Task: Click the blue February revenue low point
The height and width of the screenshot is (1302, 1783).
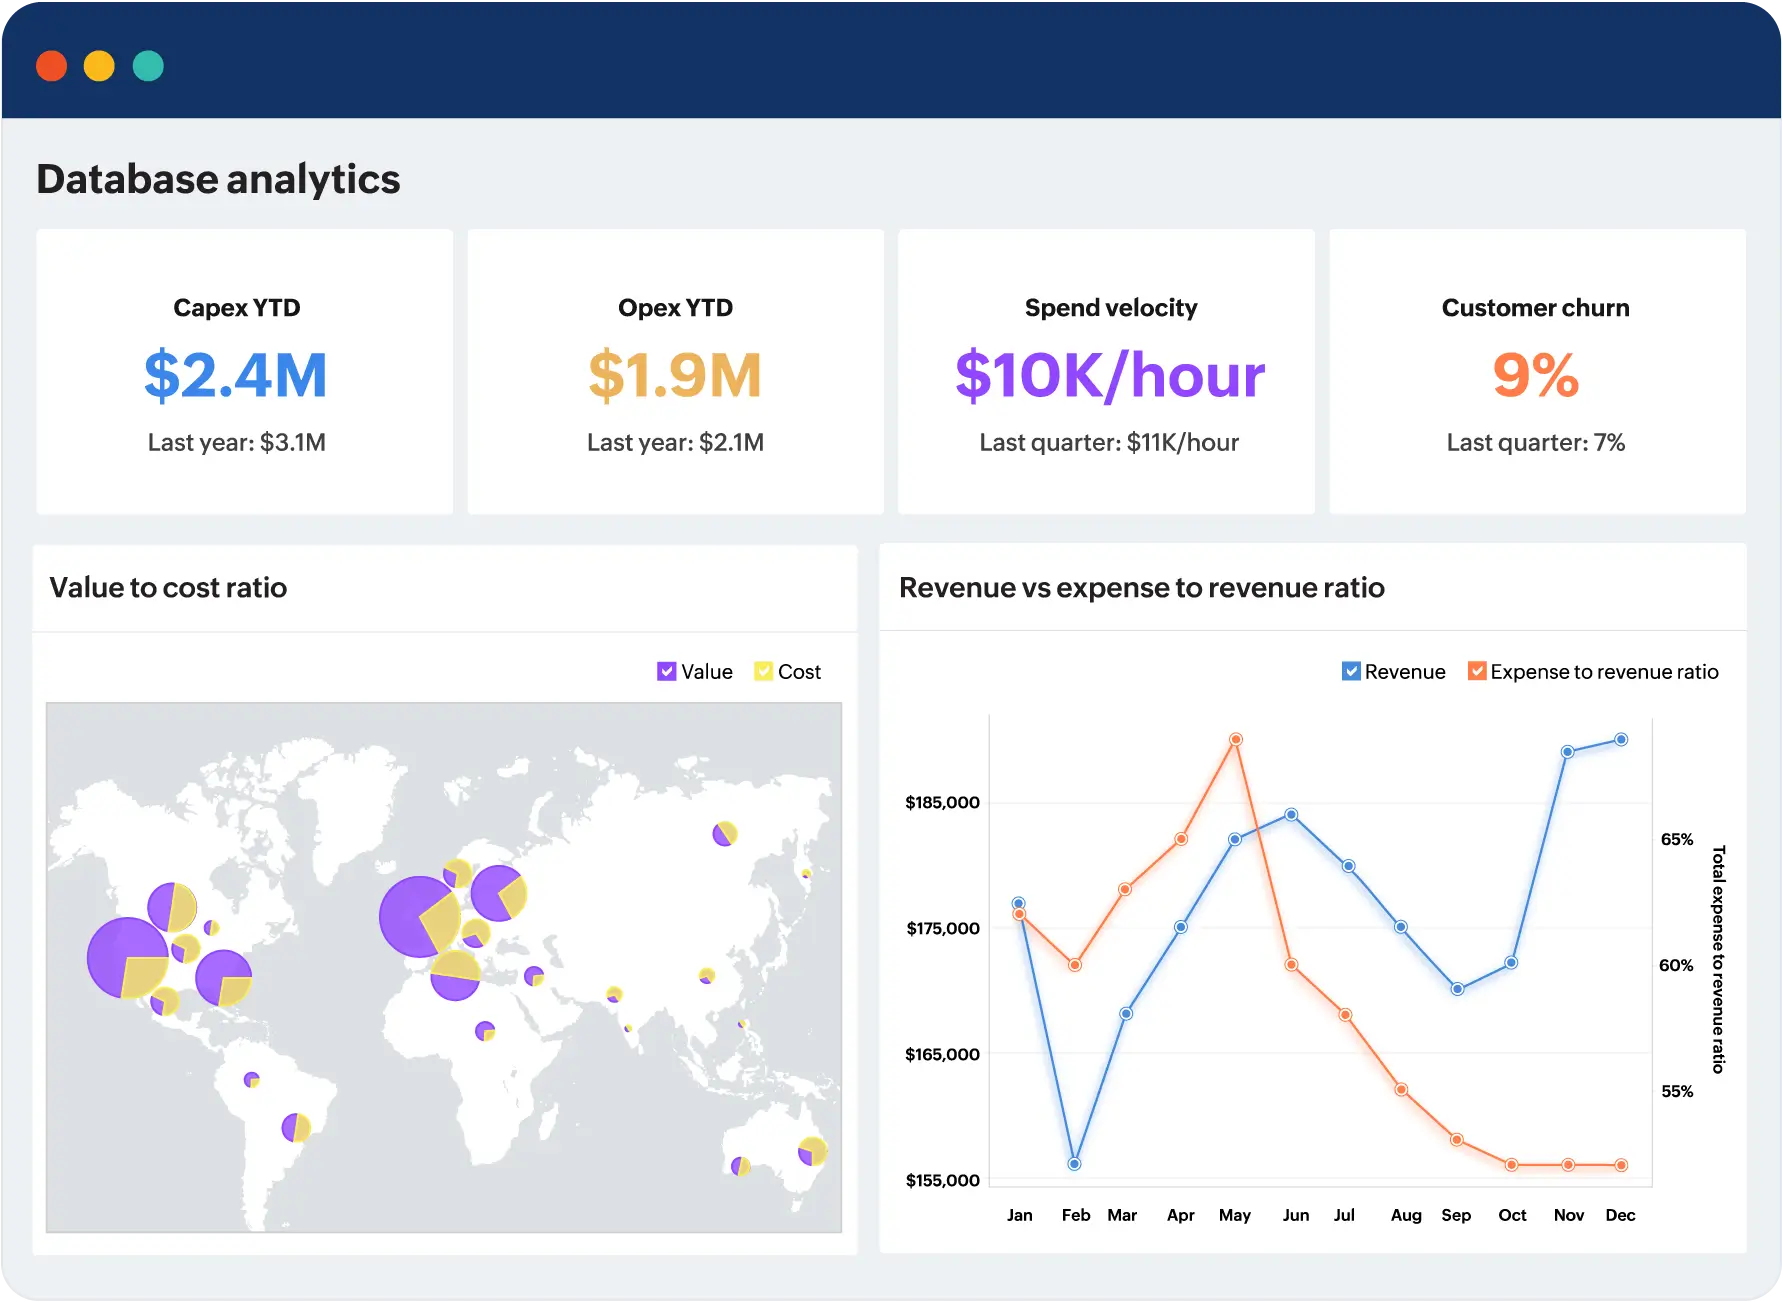Action: 1074,1164
